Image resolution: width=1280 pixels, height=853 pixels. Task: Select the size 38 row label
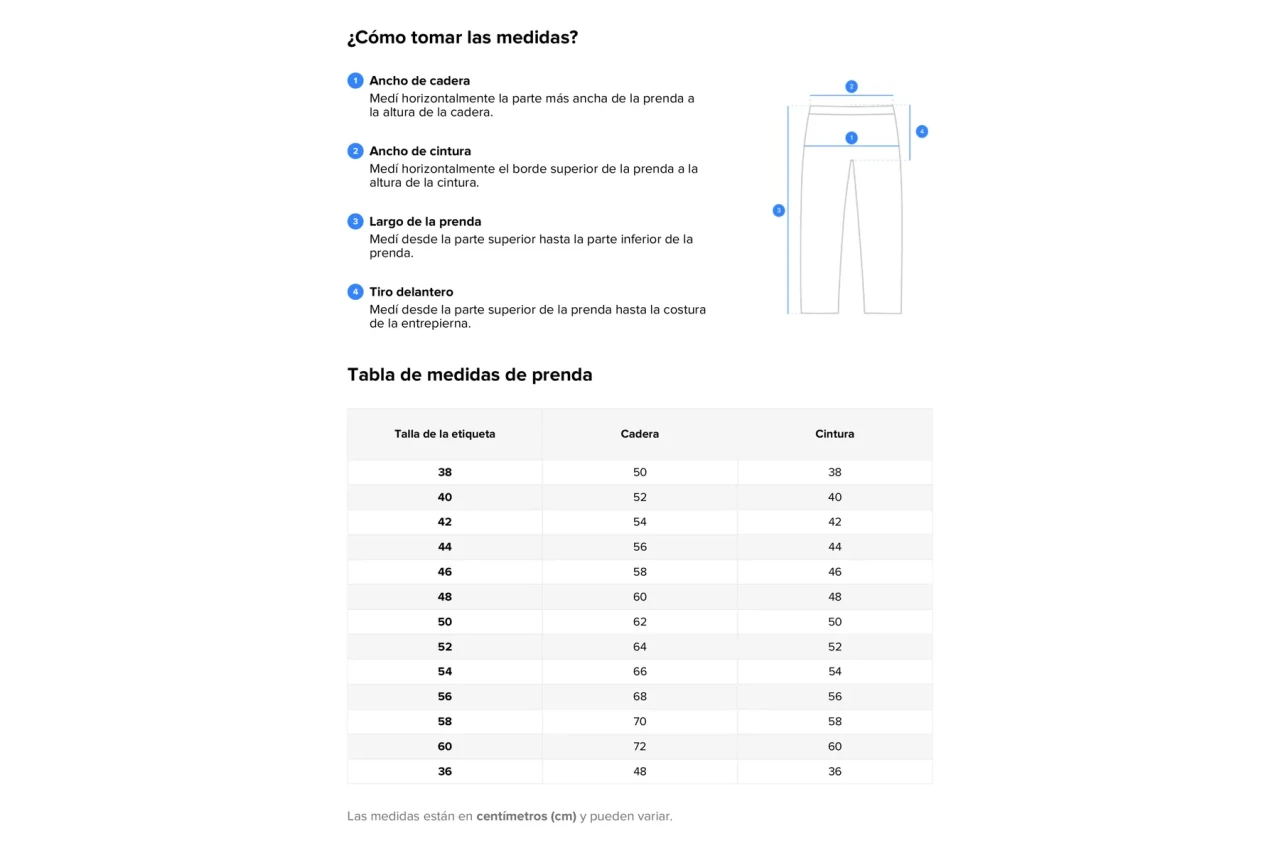(x=445, y=472)
